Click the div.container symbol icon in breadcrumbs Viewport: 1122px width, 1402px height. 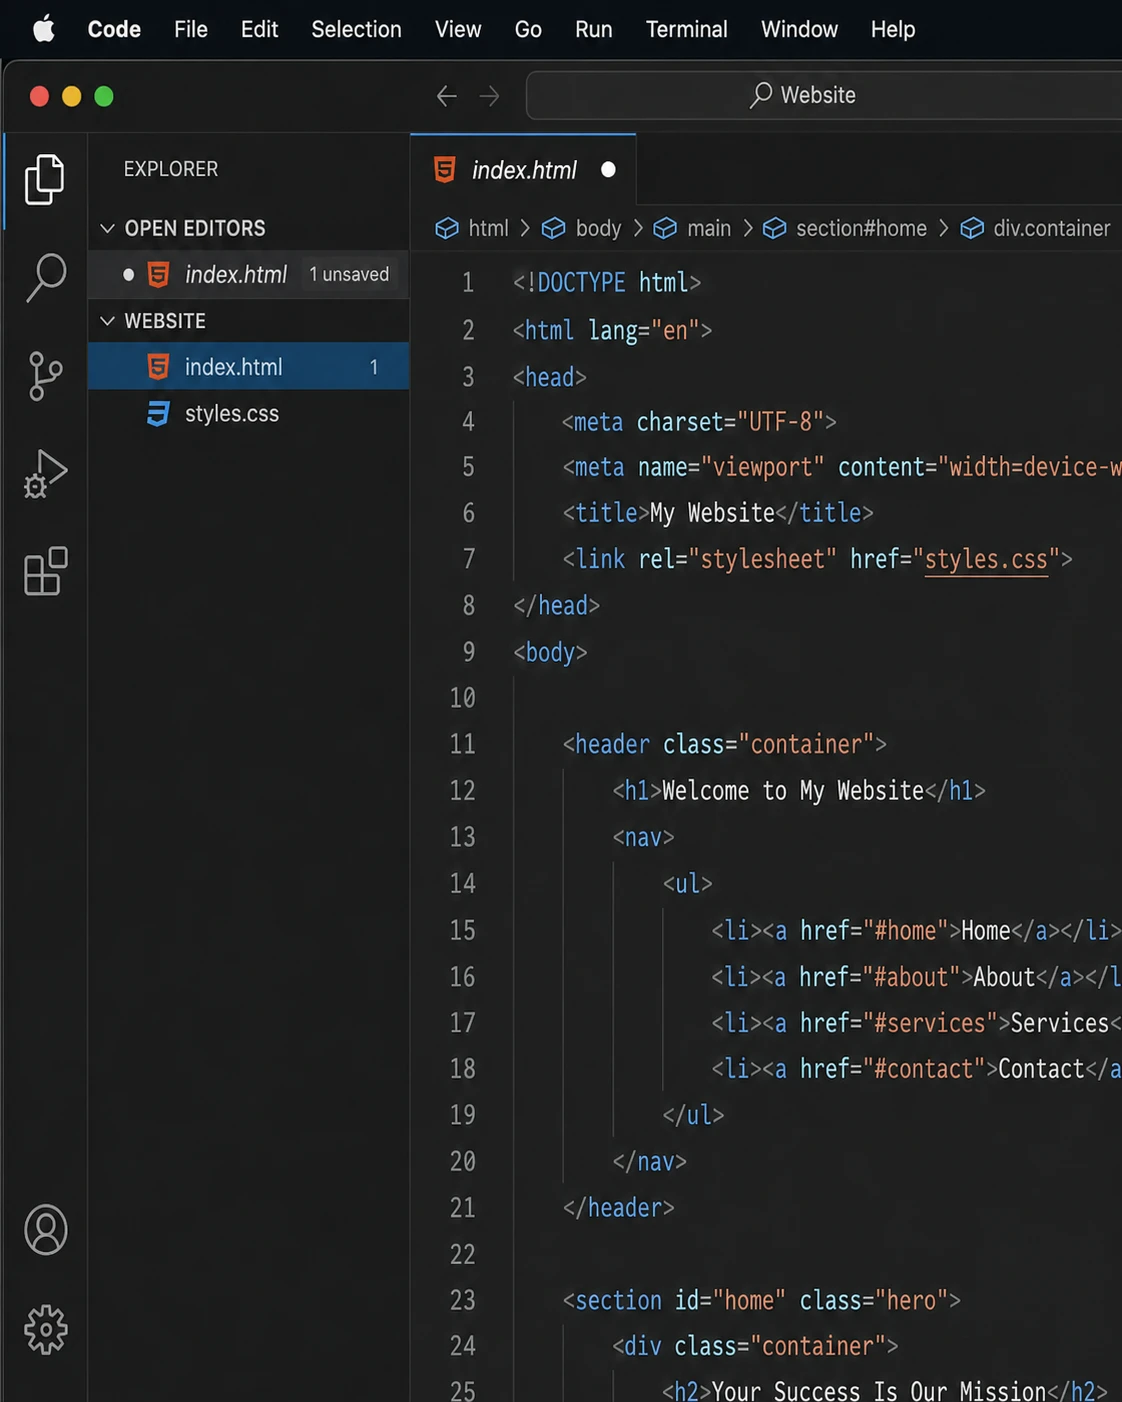972,228
